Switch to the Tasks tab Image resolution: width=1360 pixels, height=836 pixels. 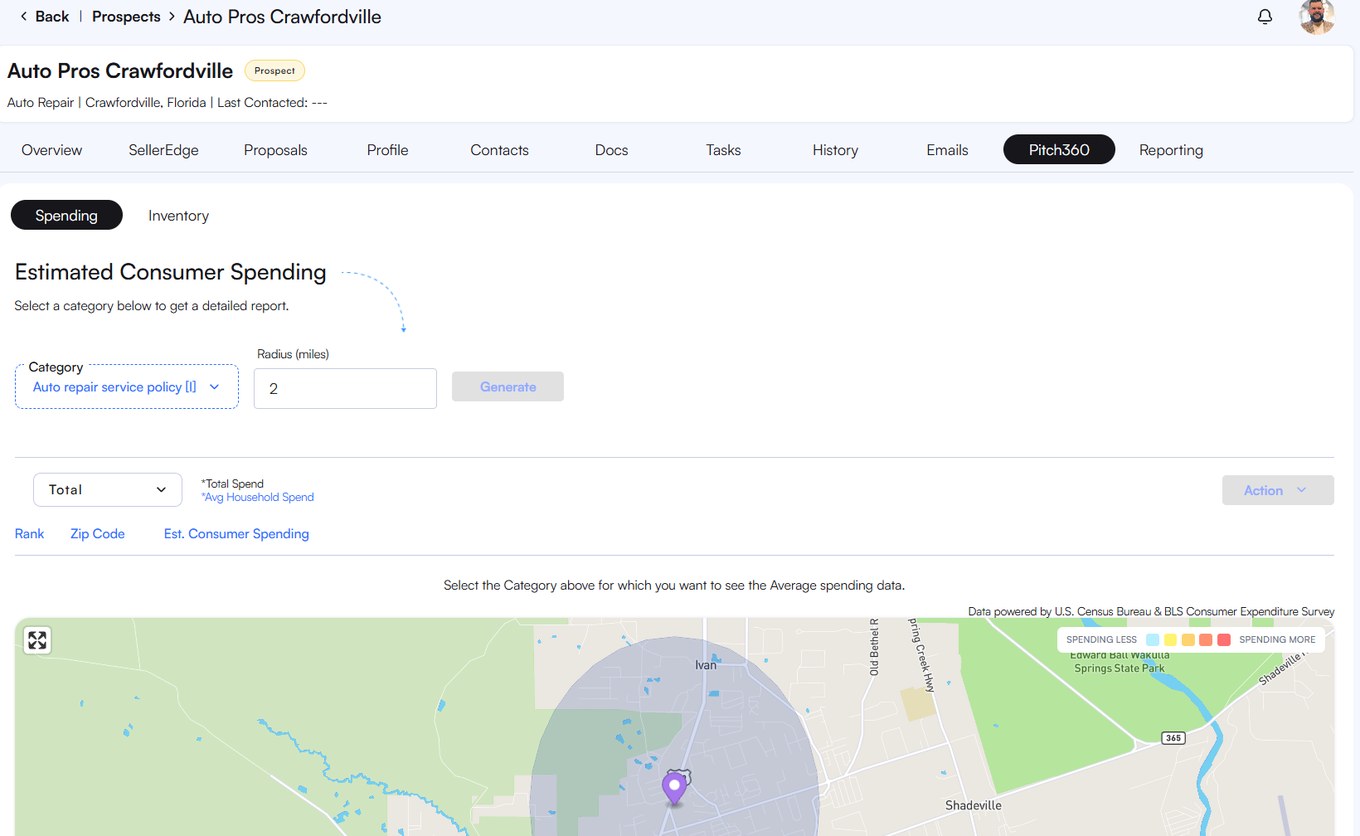point(723,150)
